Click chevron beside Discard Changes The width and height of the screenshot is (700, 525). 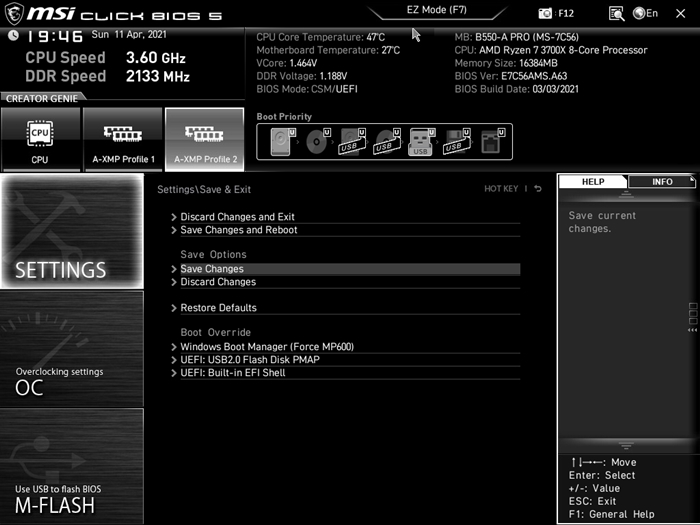pos(174,282)
